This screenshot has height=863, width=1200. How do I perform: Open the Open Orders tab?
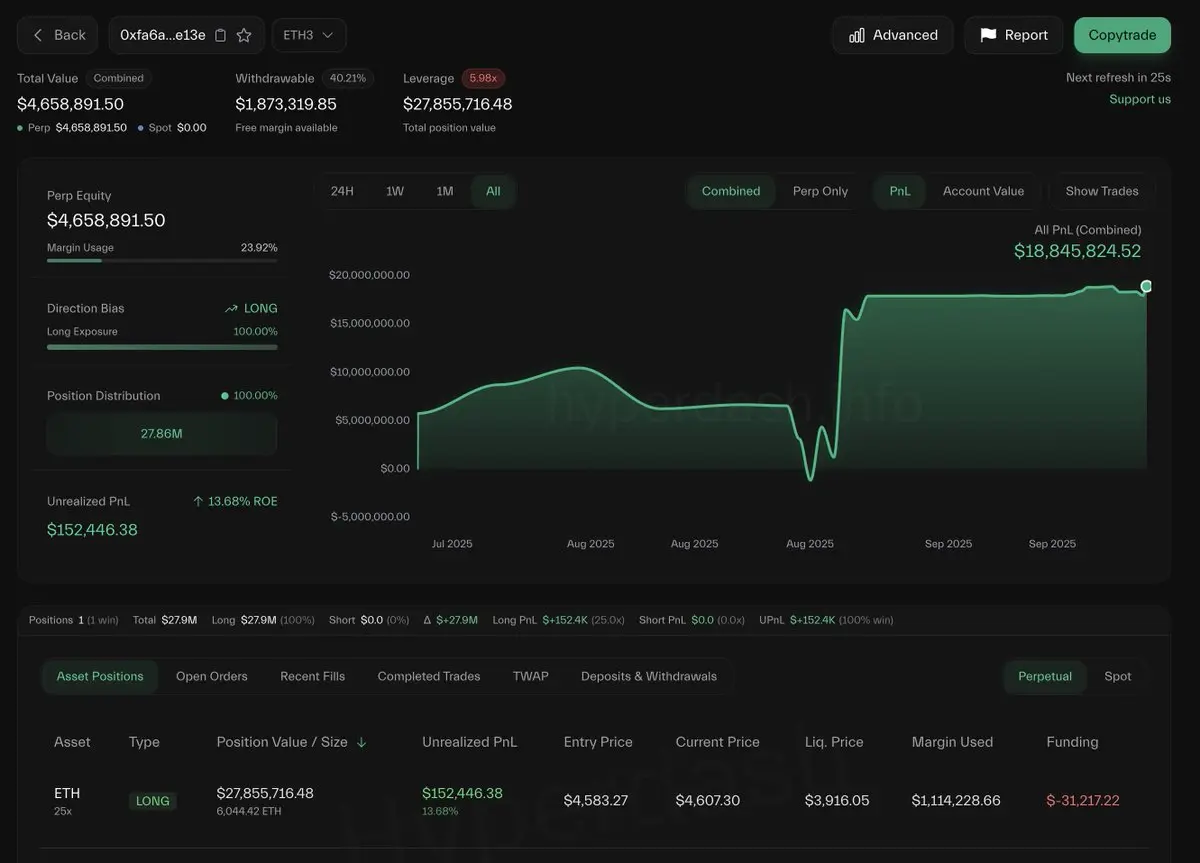click(212, 677)
